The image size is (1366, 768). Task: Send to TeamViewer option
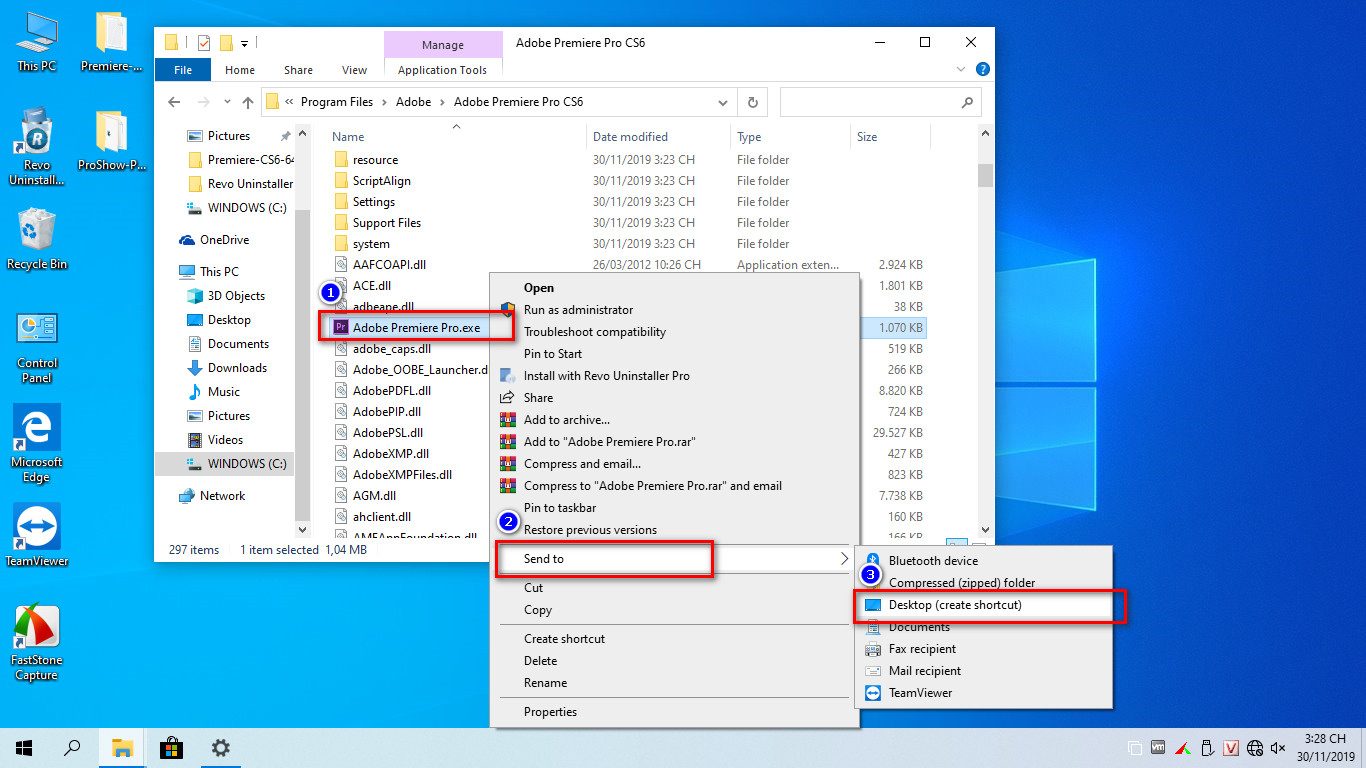[920, 693]
